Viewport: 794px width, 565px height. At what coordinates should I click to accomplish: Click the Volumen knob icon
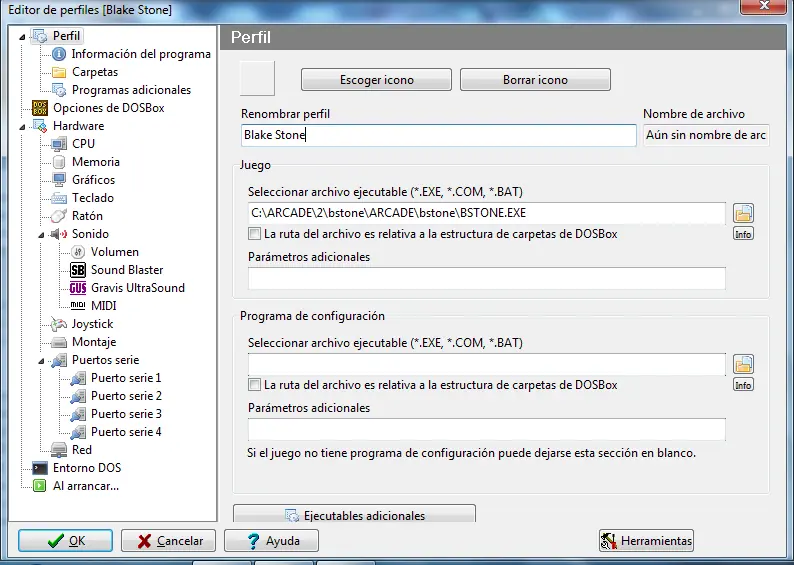[x=77, y=252]
